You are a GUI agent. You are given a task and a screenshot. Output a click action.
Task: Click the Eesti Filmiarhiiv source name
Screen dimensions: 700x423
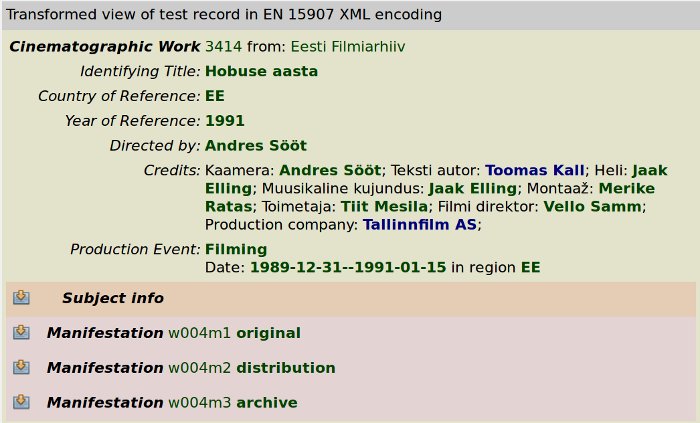pos(348,46)
